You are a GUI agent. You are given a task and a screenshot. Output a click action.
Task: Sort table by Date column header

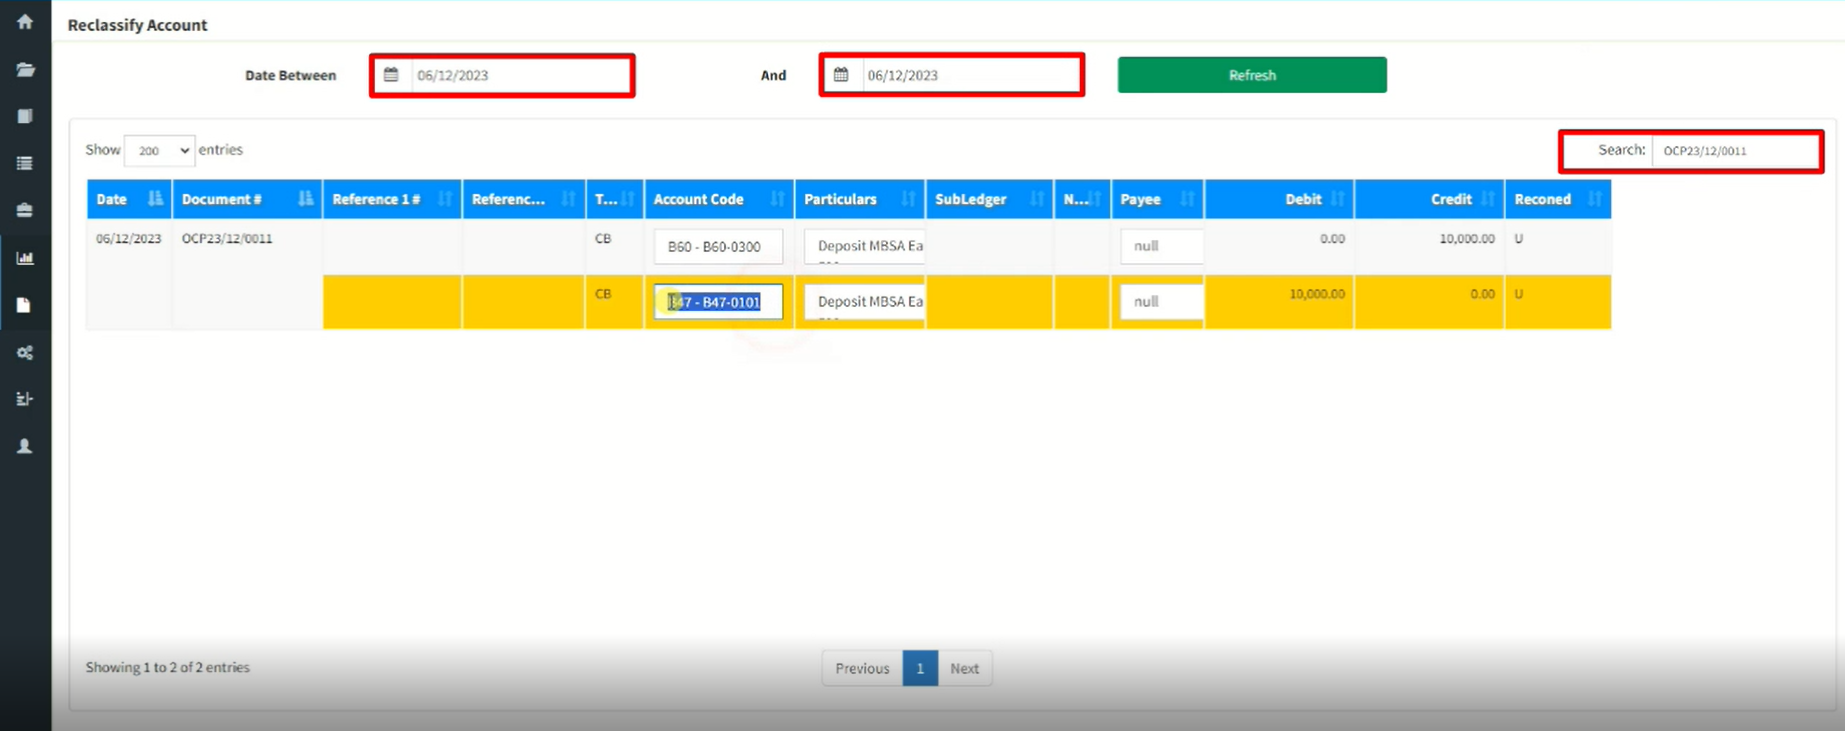[128, 199]
